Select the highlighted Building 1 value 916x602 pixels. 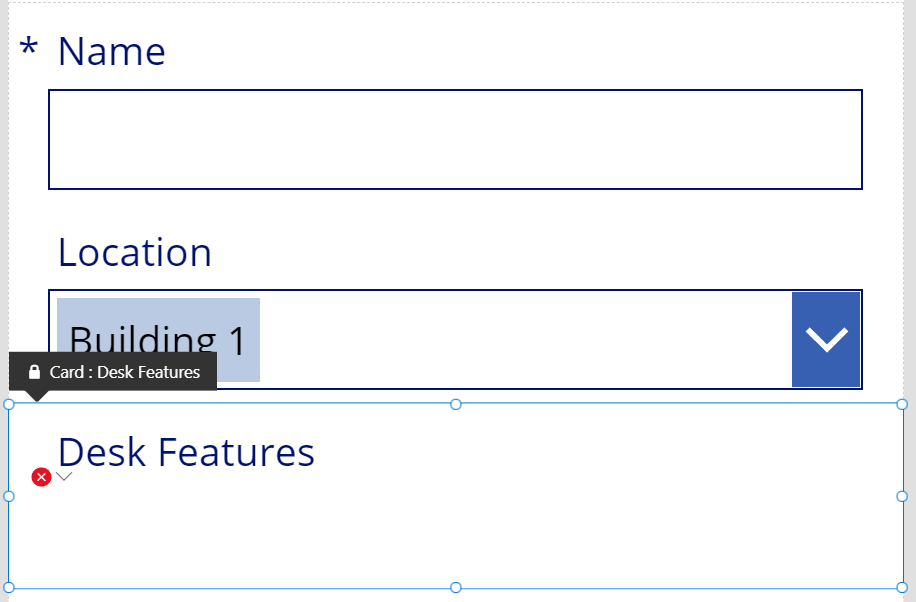click(158, 340)
